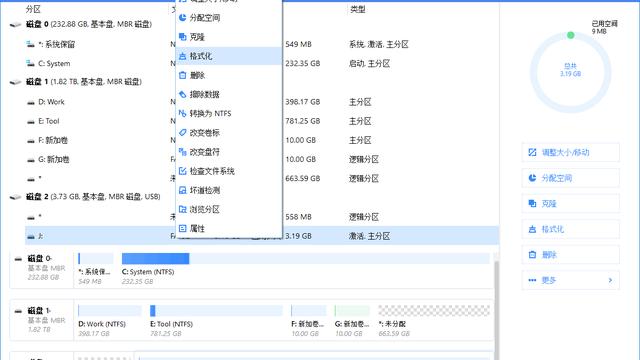This screenshot has height=360, width=640.
Task: Click the 擦除数据 eraser icon in the context menu
Action: (x=182, y=94)
